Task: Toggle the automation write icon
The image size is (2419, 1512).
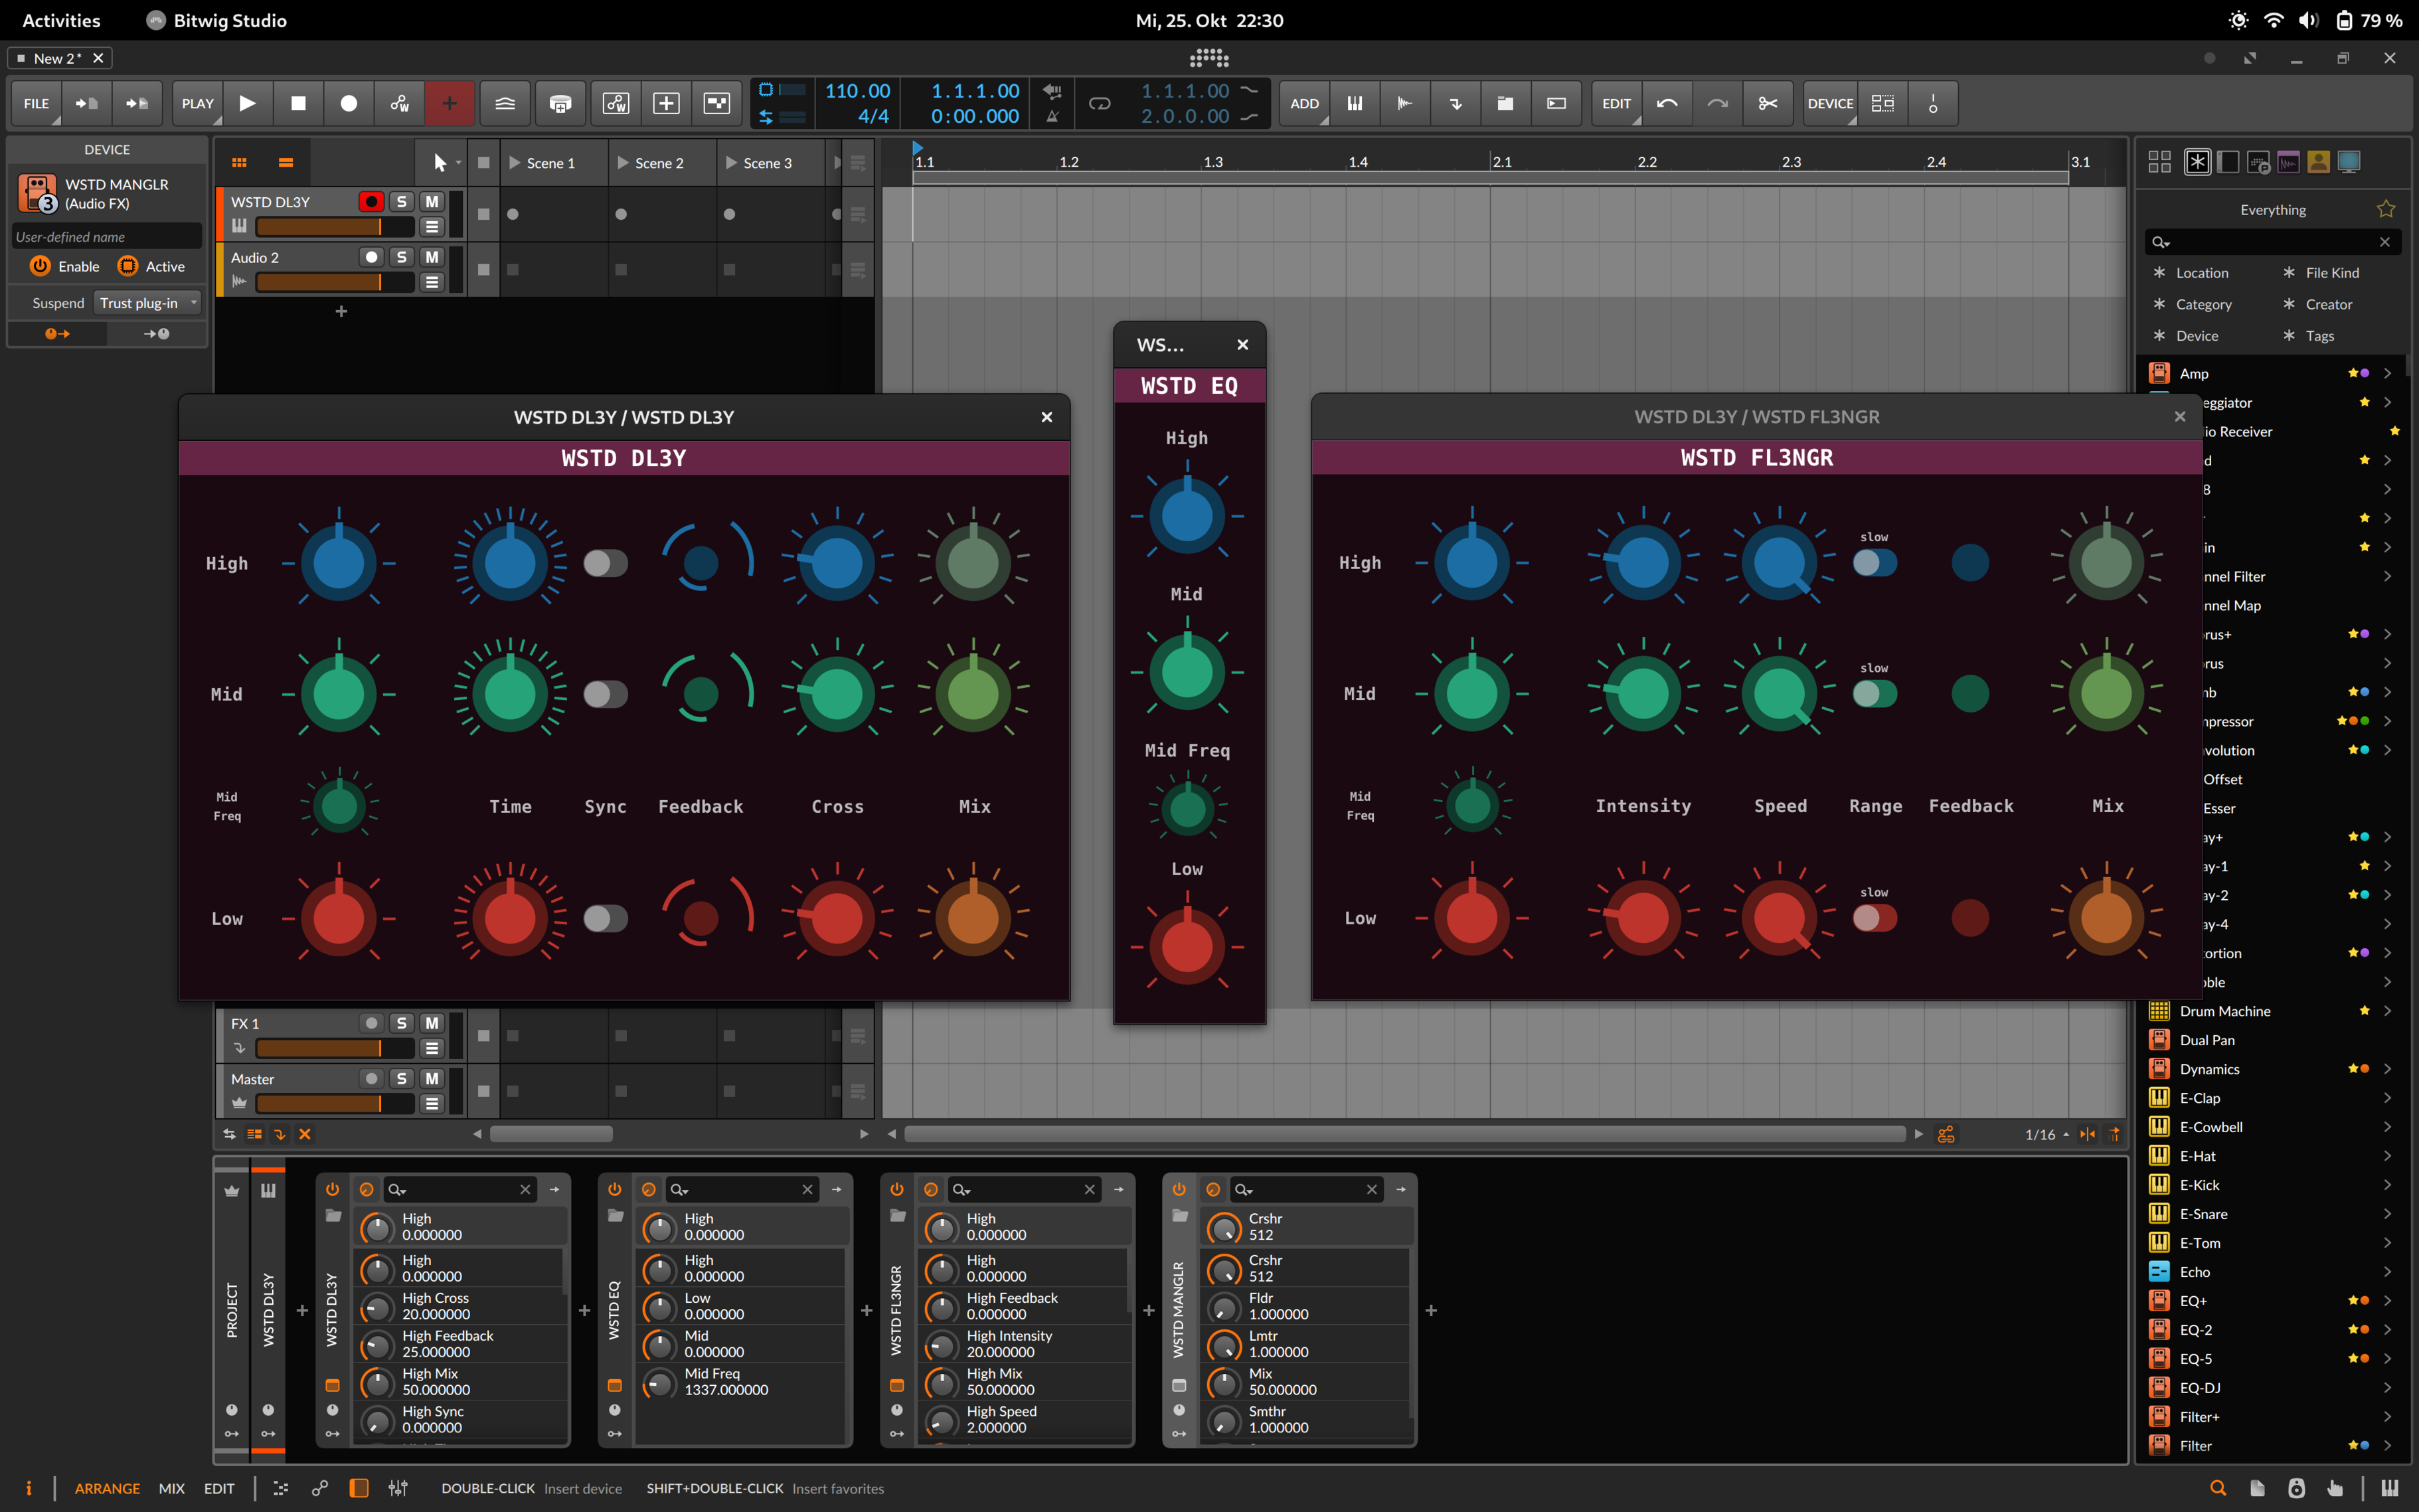Action: pos(399,103)
